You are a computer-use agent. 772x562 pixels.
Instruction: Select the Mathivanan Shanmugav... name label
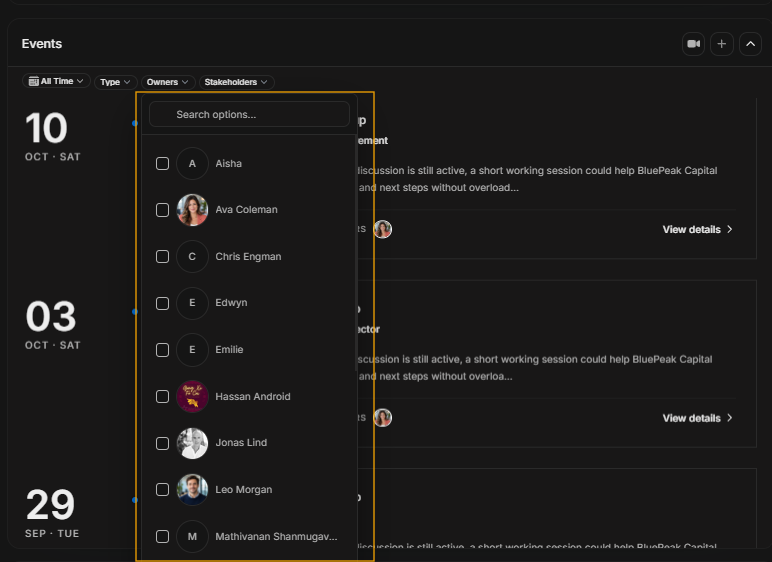(x=276, y=536)
